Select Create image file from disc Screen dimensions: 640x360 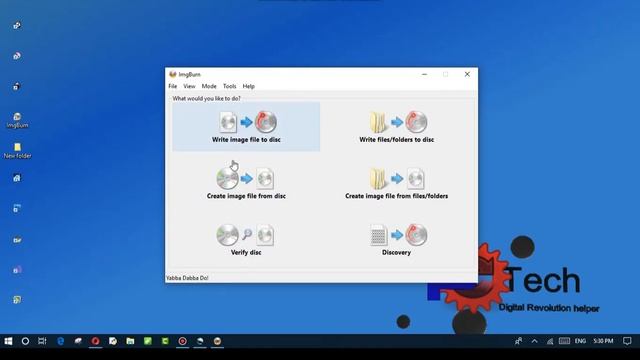coord(246,183)
